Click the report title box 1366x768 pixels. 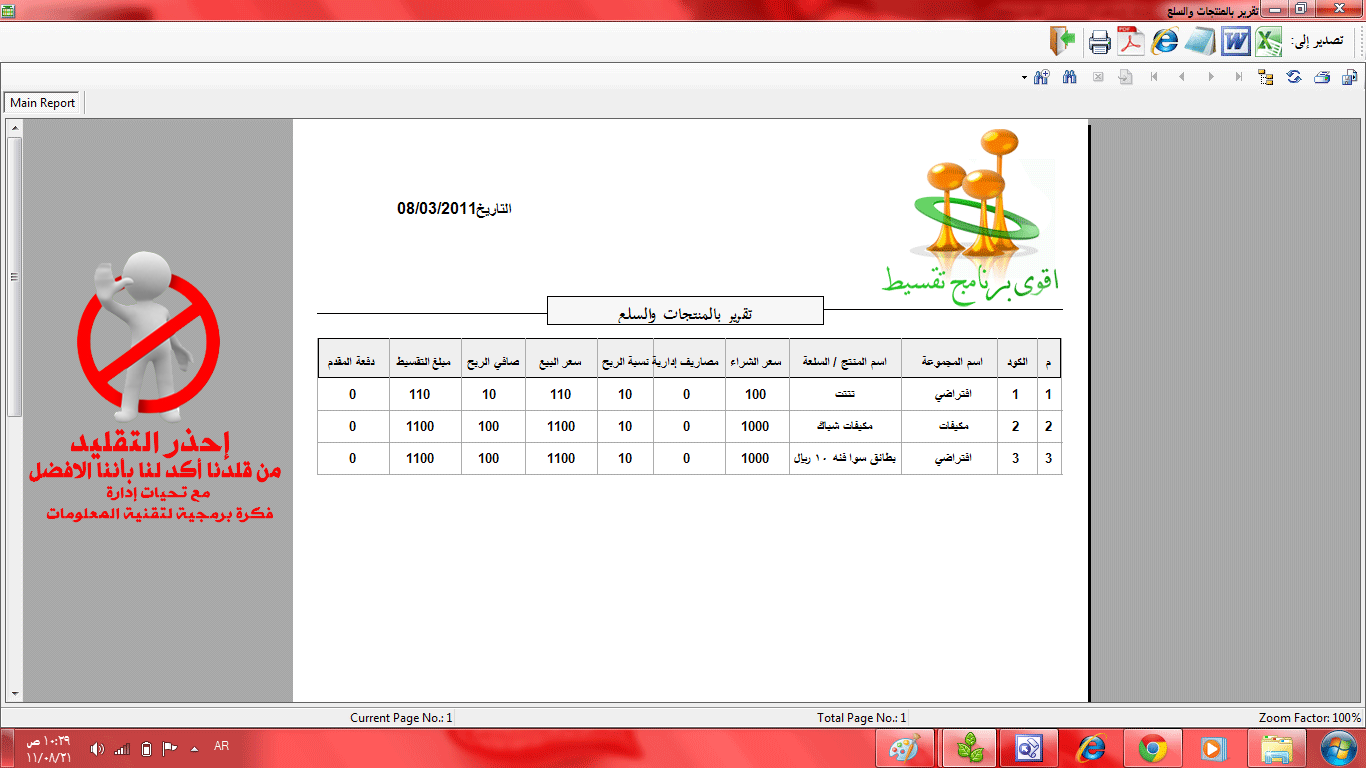coord(685,311)
